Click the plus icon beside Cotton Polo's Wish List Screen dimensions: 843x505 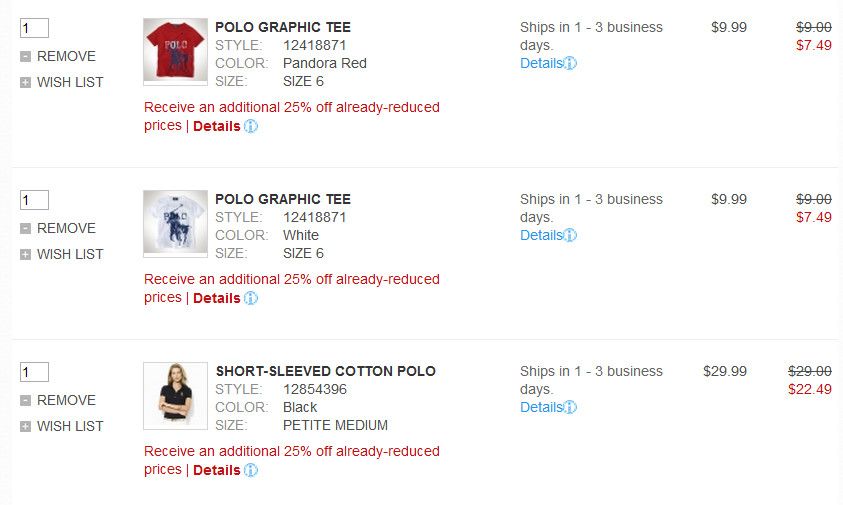(25, 427)
